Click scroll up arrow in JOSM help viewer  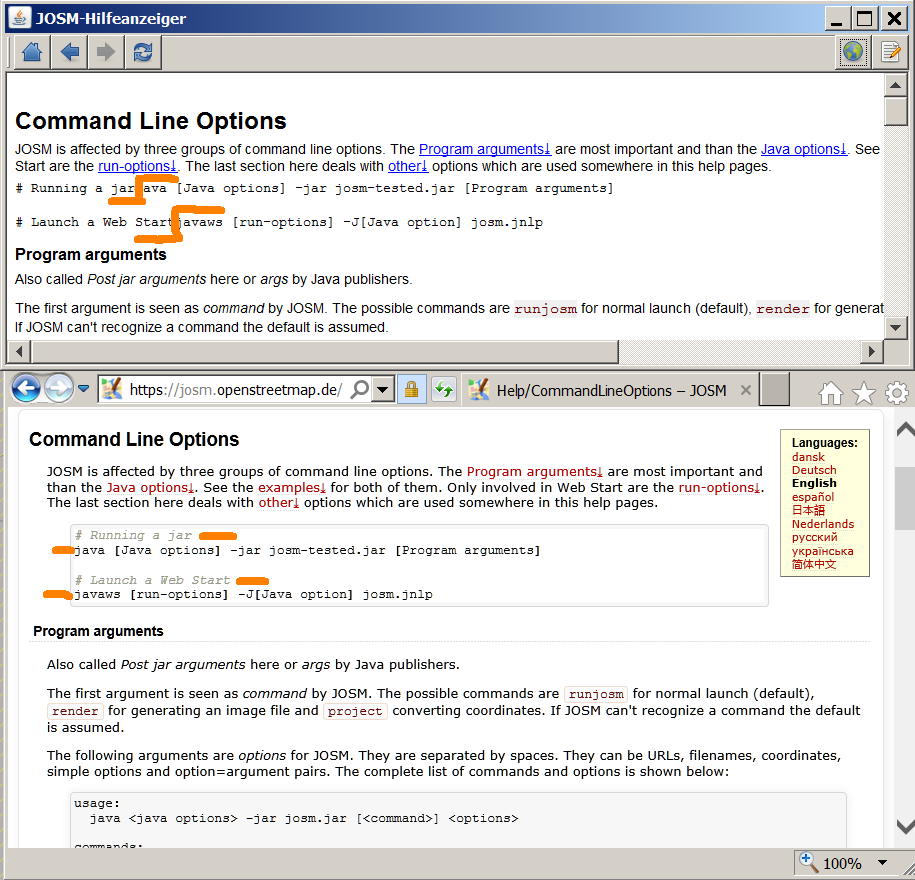[895, 86]
